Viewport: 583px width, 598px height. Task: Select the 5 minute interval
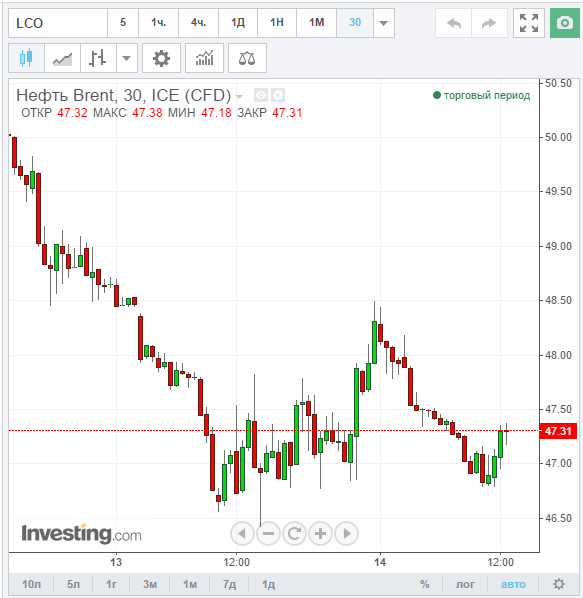(123, 23)
